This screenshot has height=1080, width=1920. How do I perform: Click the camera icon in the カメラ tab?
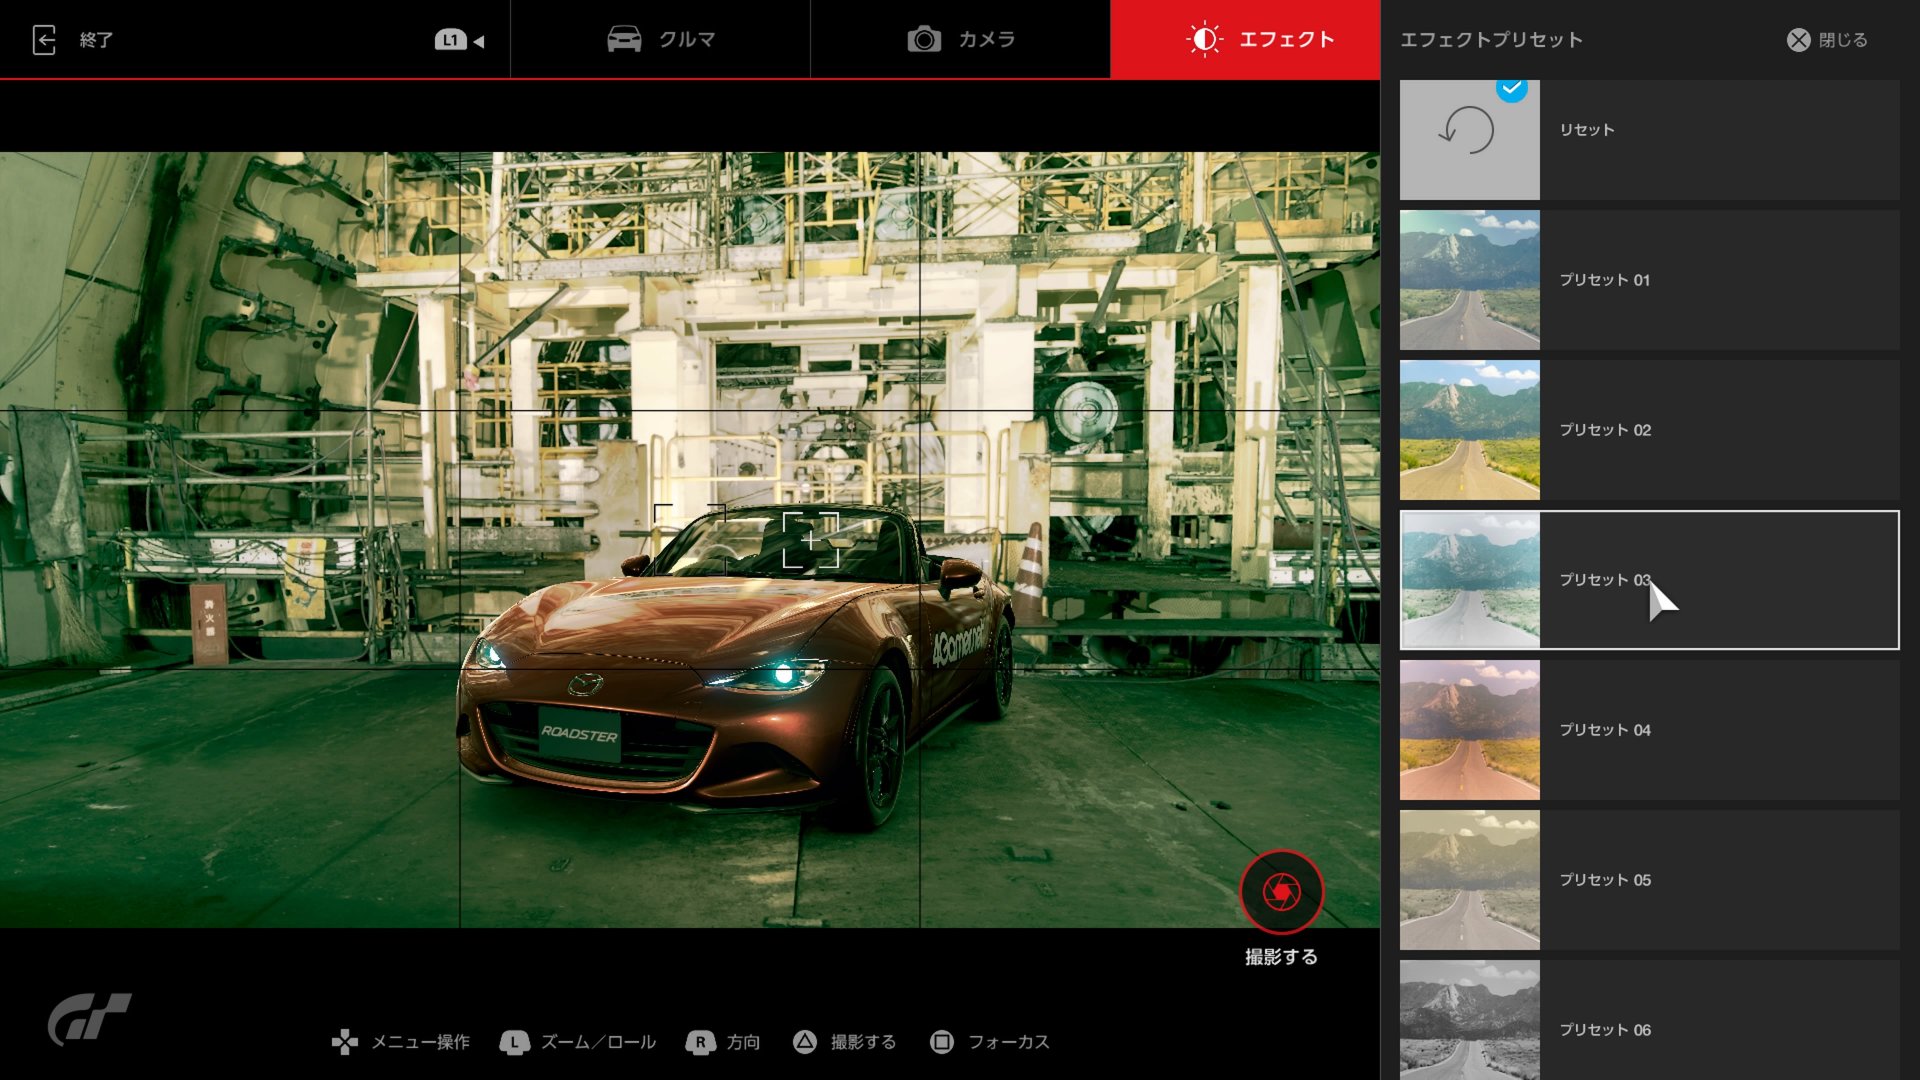pos(924,40)
